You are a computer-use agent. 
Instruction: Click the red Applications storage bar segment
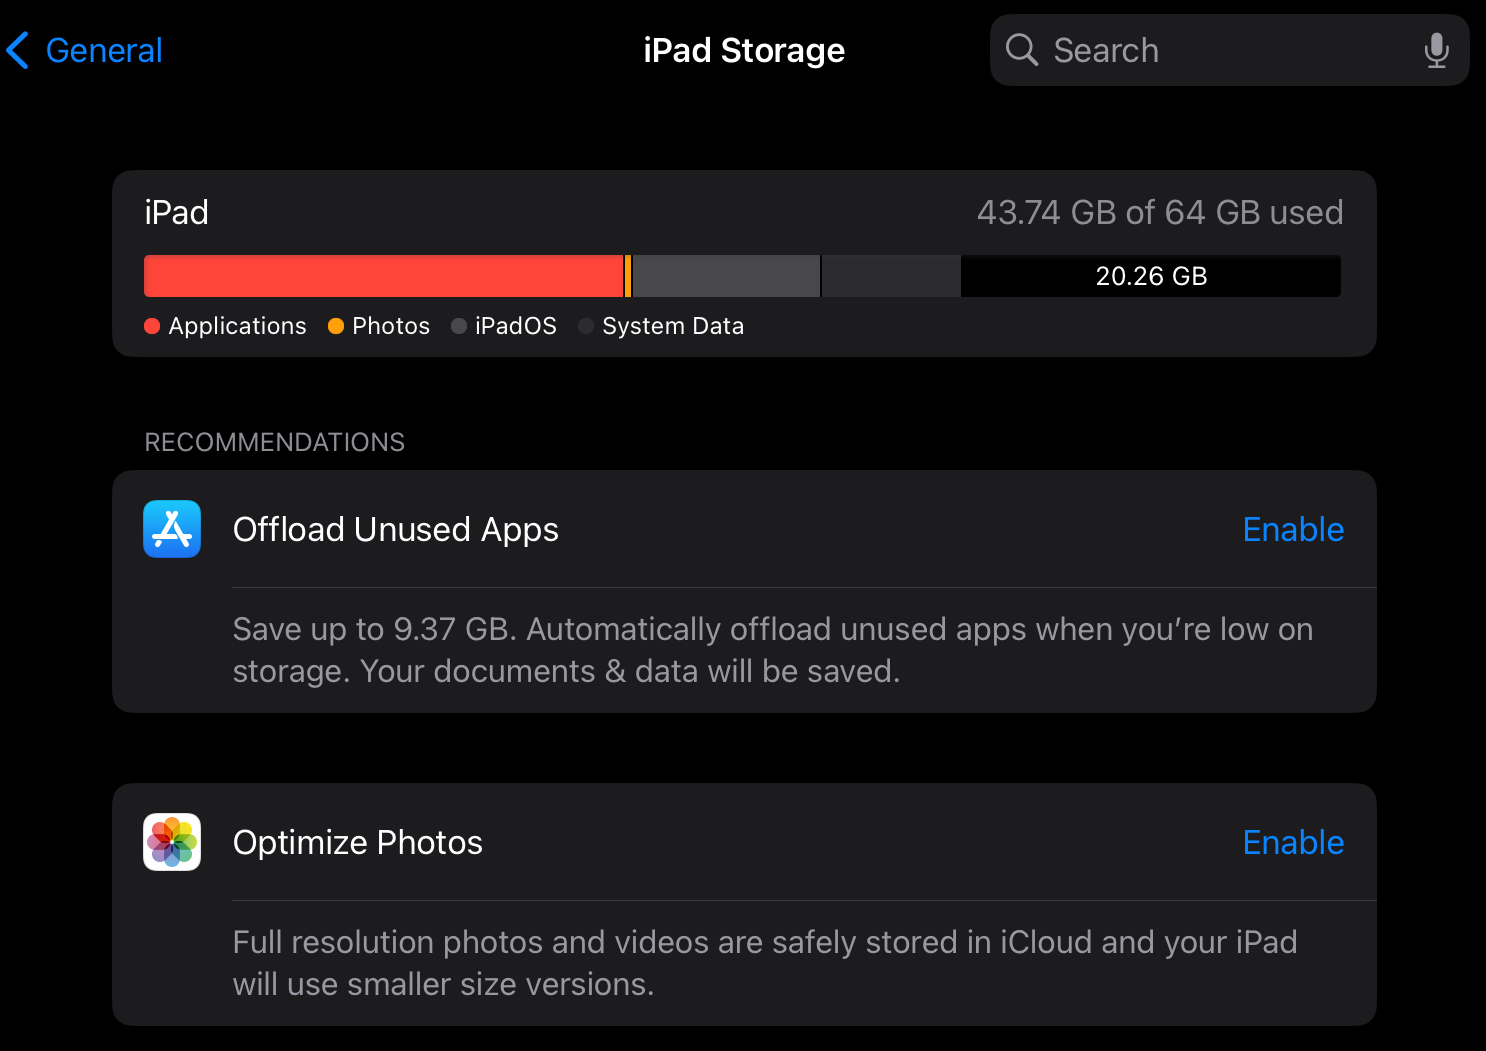click(384, 276)
